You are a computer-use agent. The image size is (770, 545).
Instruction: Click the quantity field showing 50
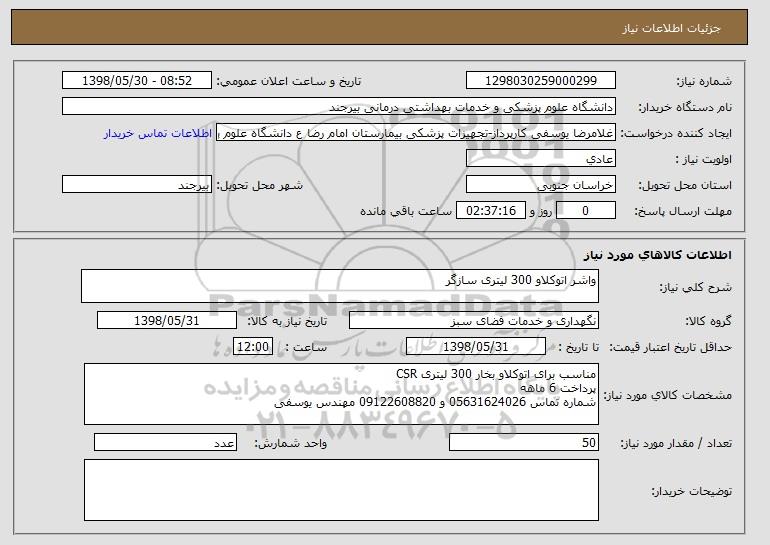pos(524,442)
